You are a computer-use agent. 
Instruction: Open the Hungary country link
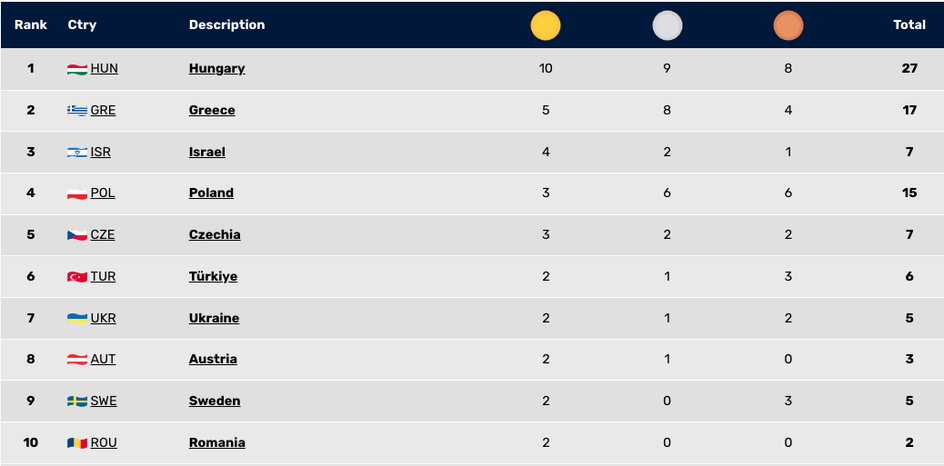click(217, 69)
